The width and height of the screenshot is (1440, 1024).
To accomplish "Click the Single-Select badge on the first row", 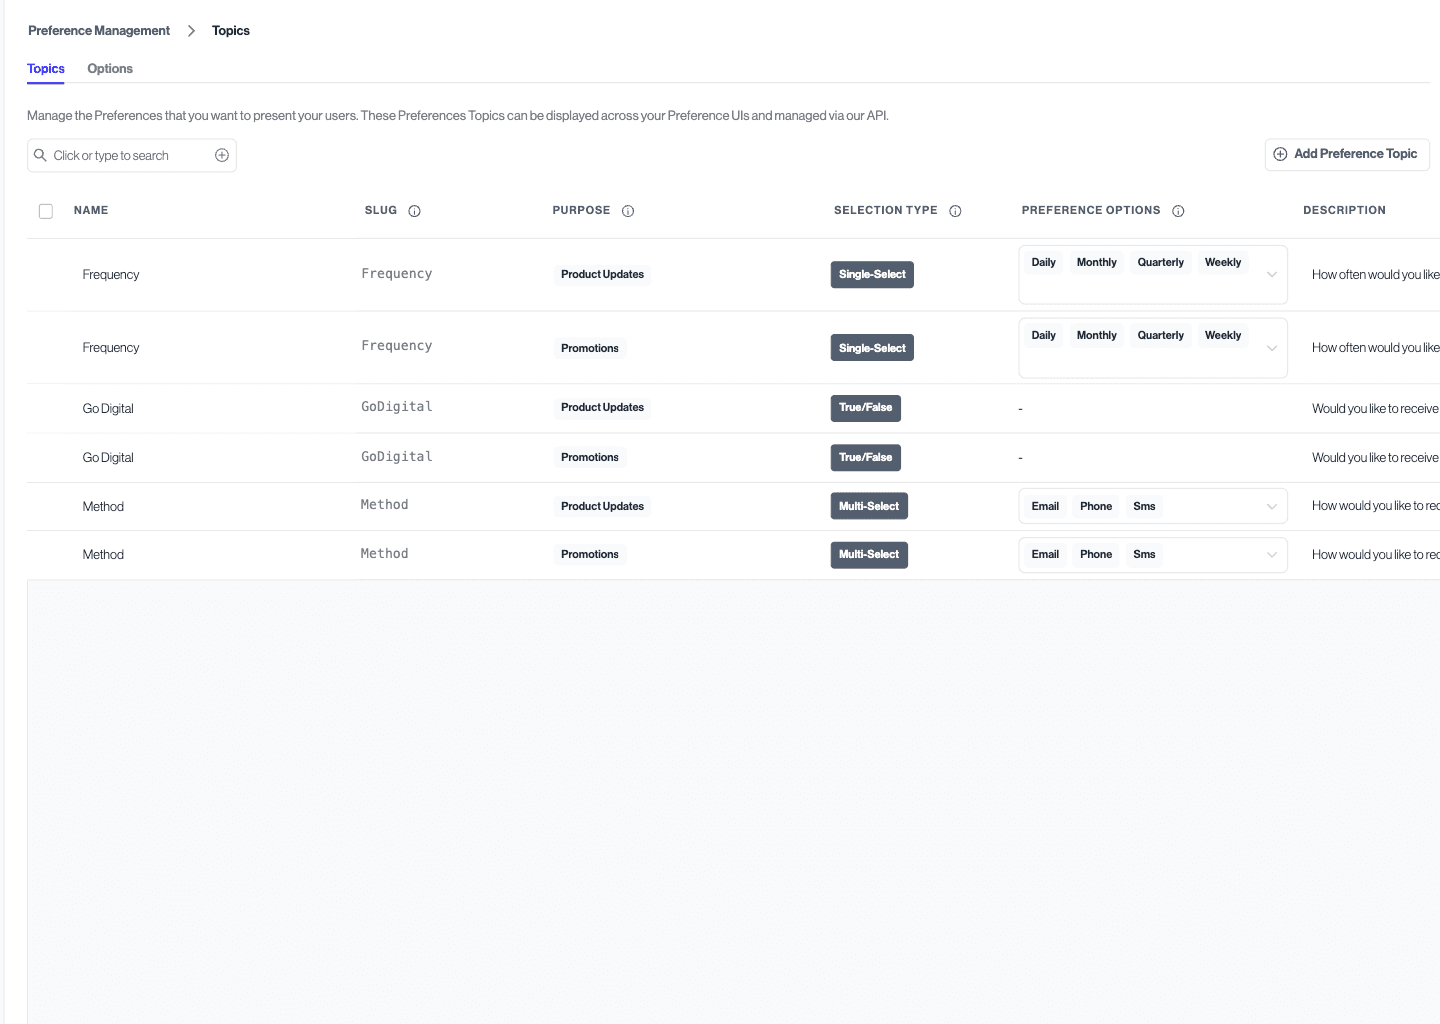I will tap(872, 274).
